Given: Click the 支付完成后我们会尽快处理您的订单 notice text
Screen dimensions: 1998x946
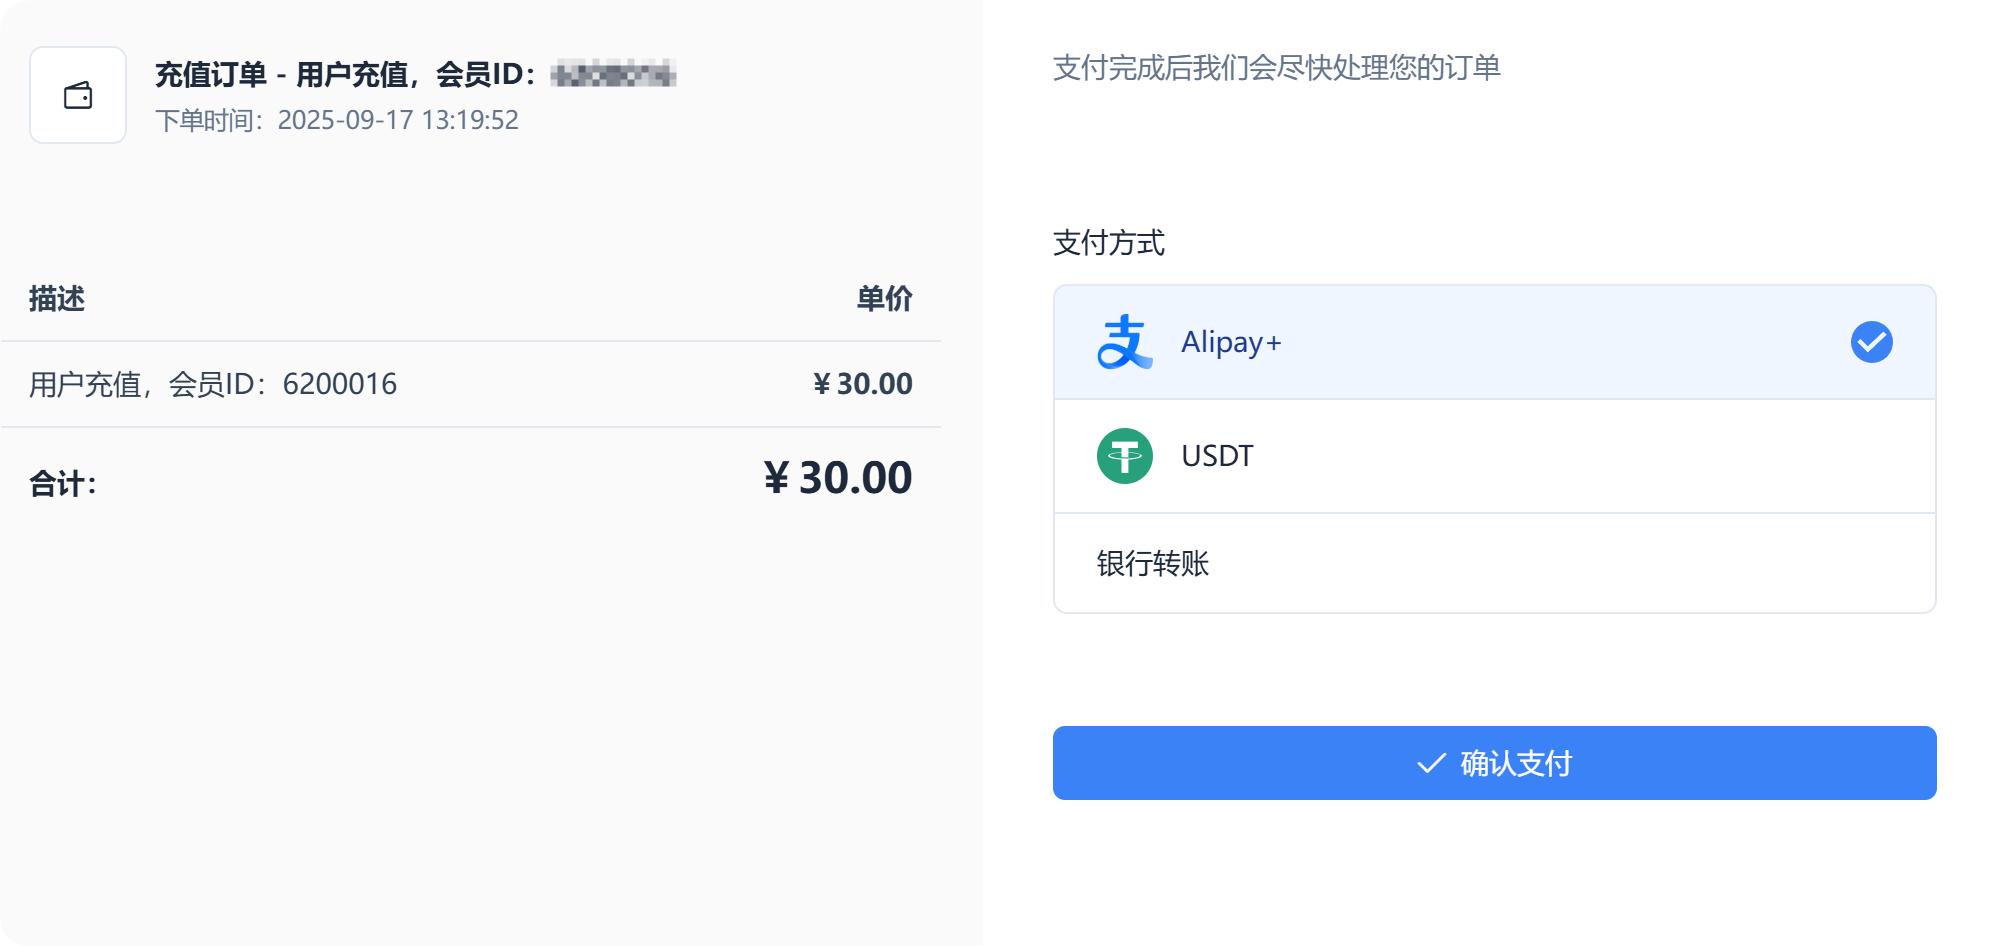Looking at the screenshot, I should 1276,68.
